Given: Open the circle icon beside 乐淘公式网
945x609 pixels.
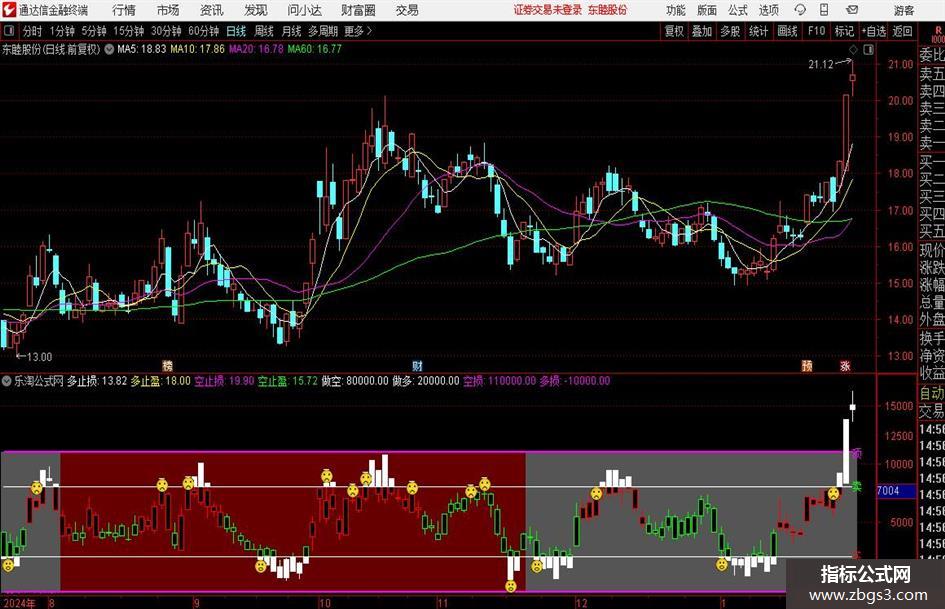Looking at the screenshot, I should tap(7, 380).
